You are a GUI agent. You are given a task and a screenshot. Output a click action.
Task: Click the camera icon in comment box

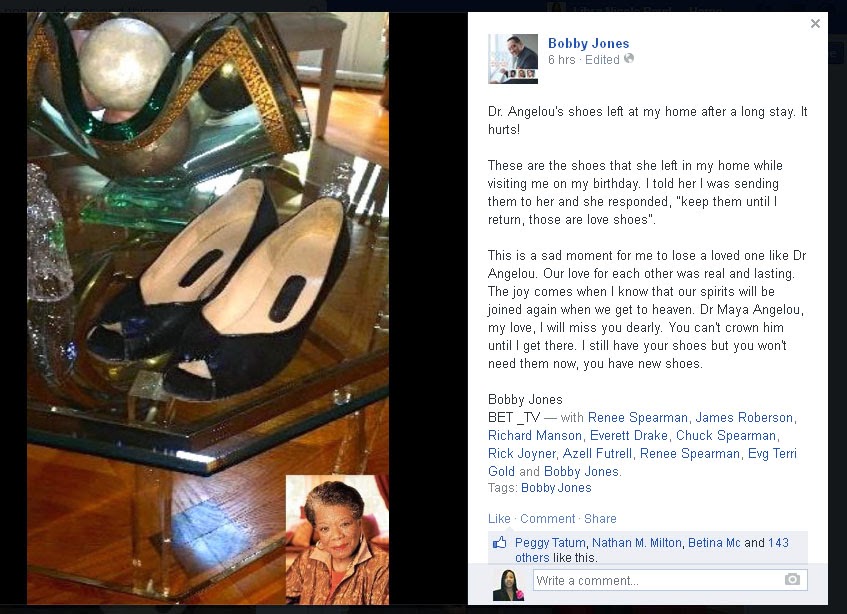pos(792,579)
